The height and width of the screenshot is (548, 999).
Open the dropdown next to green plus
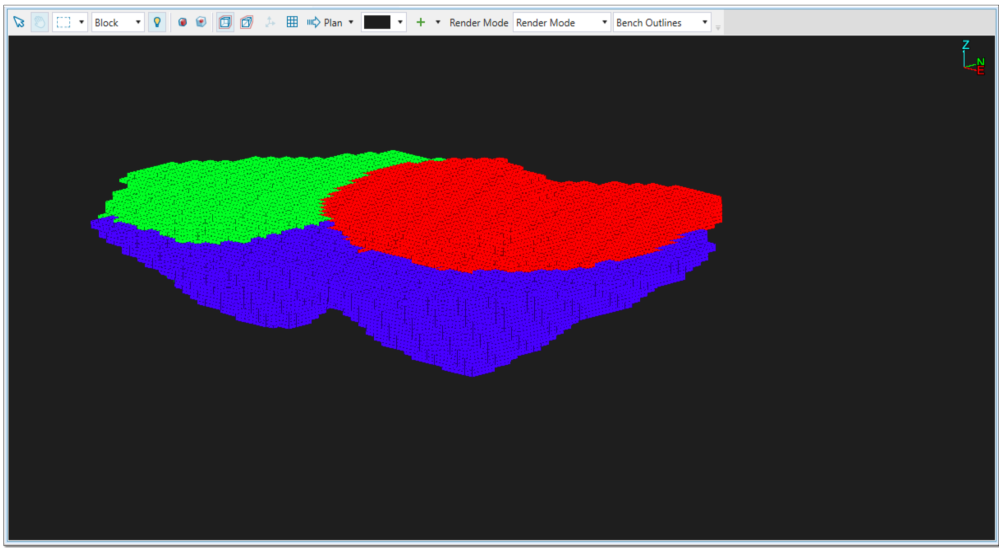pyautogui.click(x=438, y=22)
